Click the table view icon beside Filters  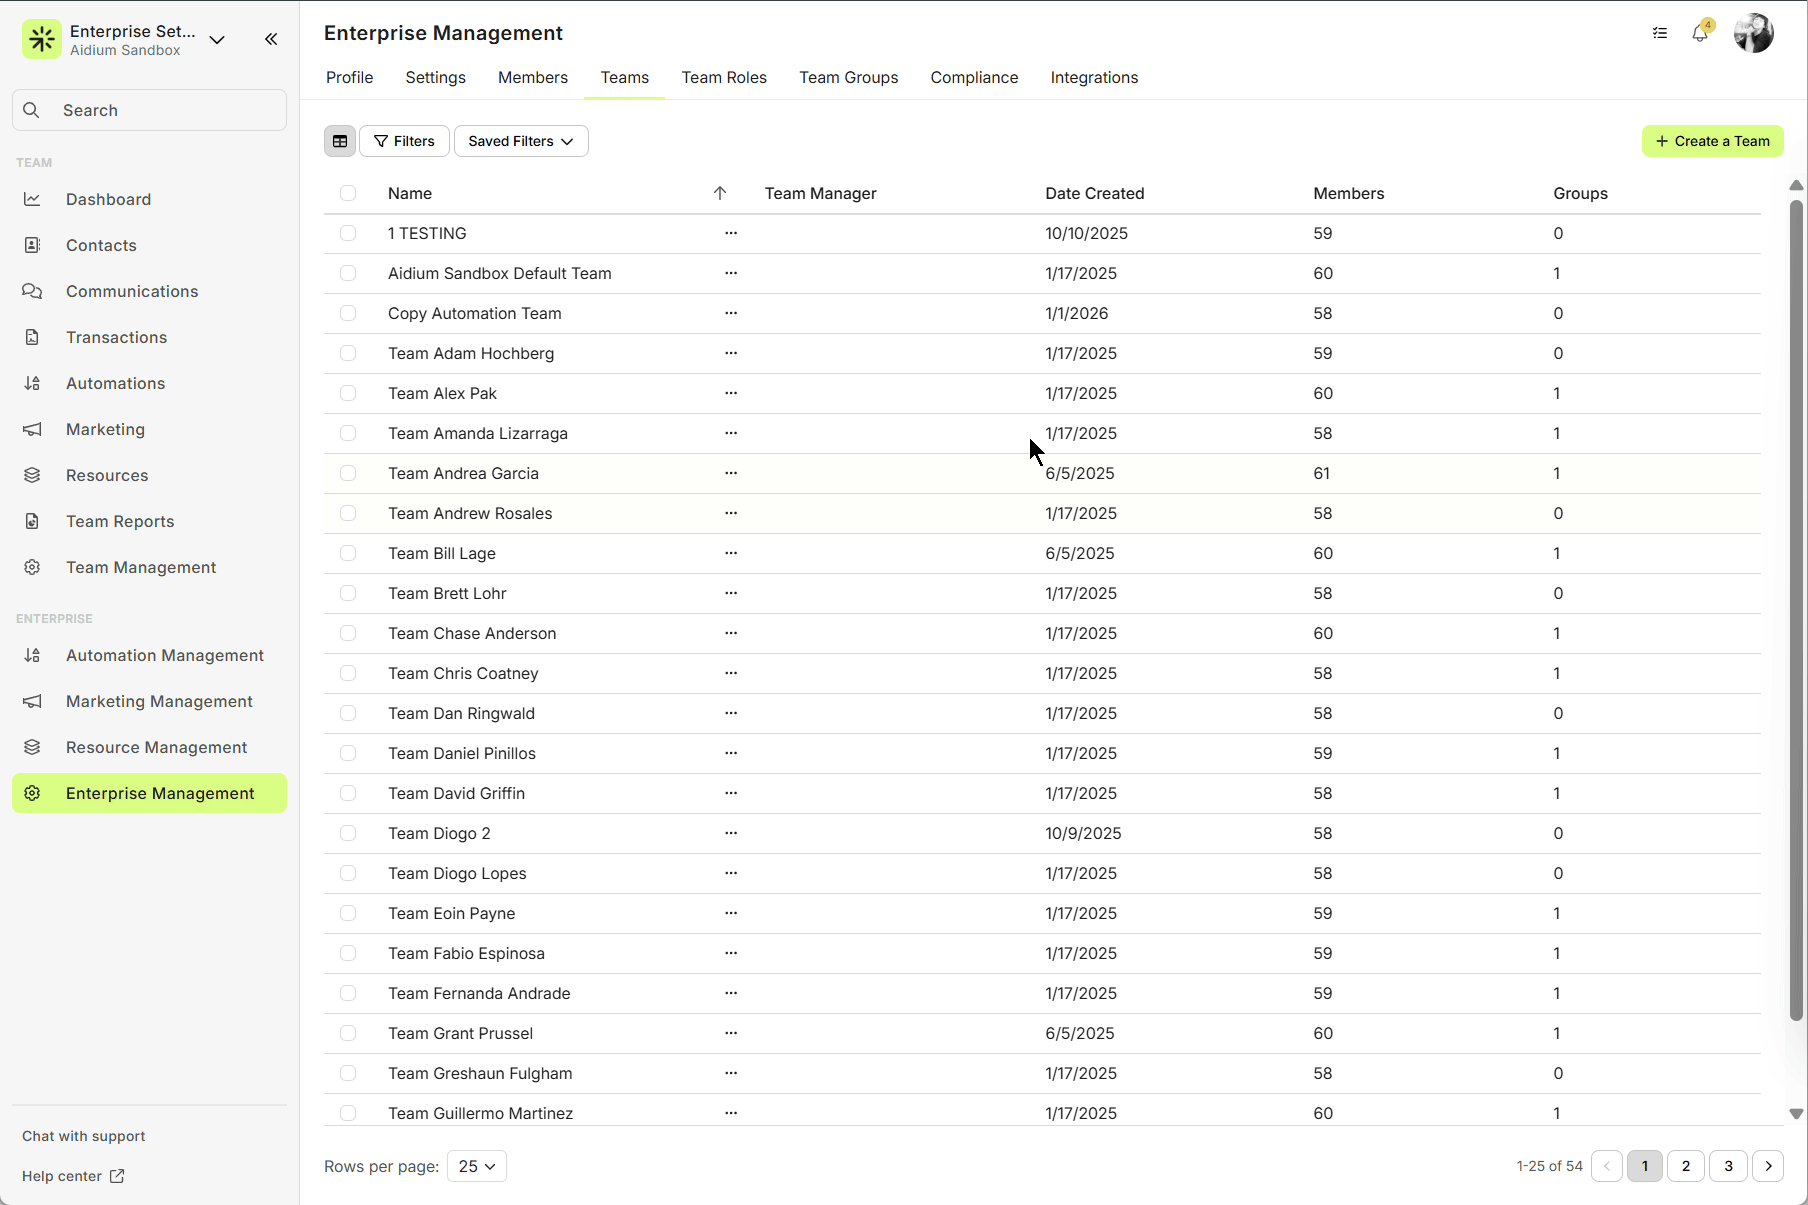click(340, 141)
